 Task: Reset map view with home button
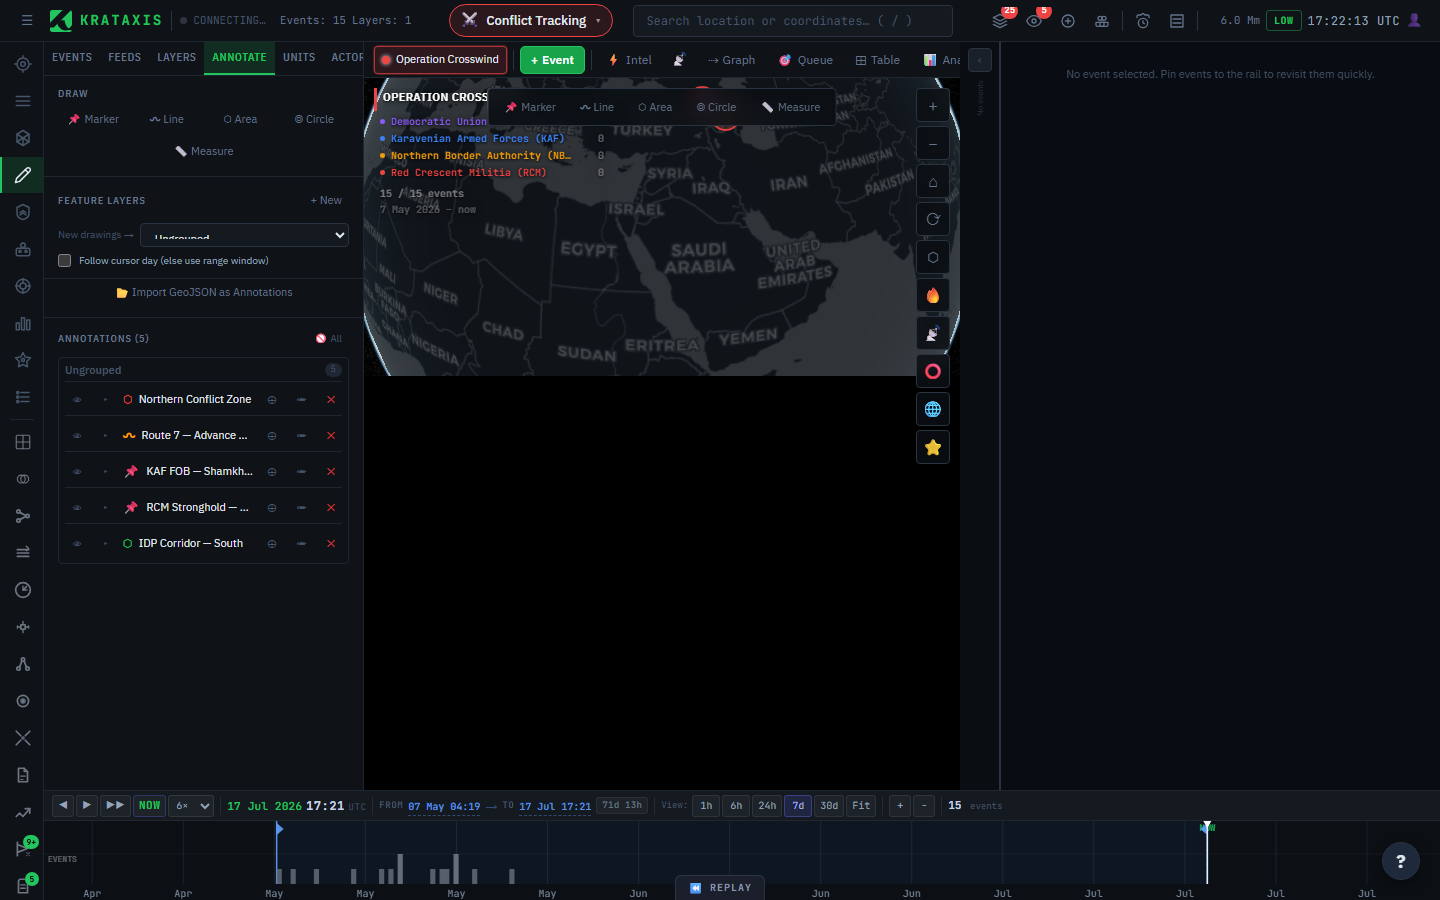933,182
